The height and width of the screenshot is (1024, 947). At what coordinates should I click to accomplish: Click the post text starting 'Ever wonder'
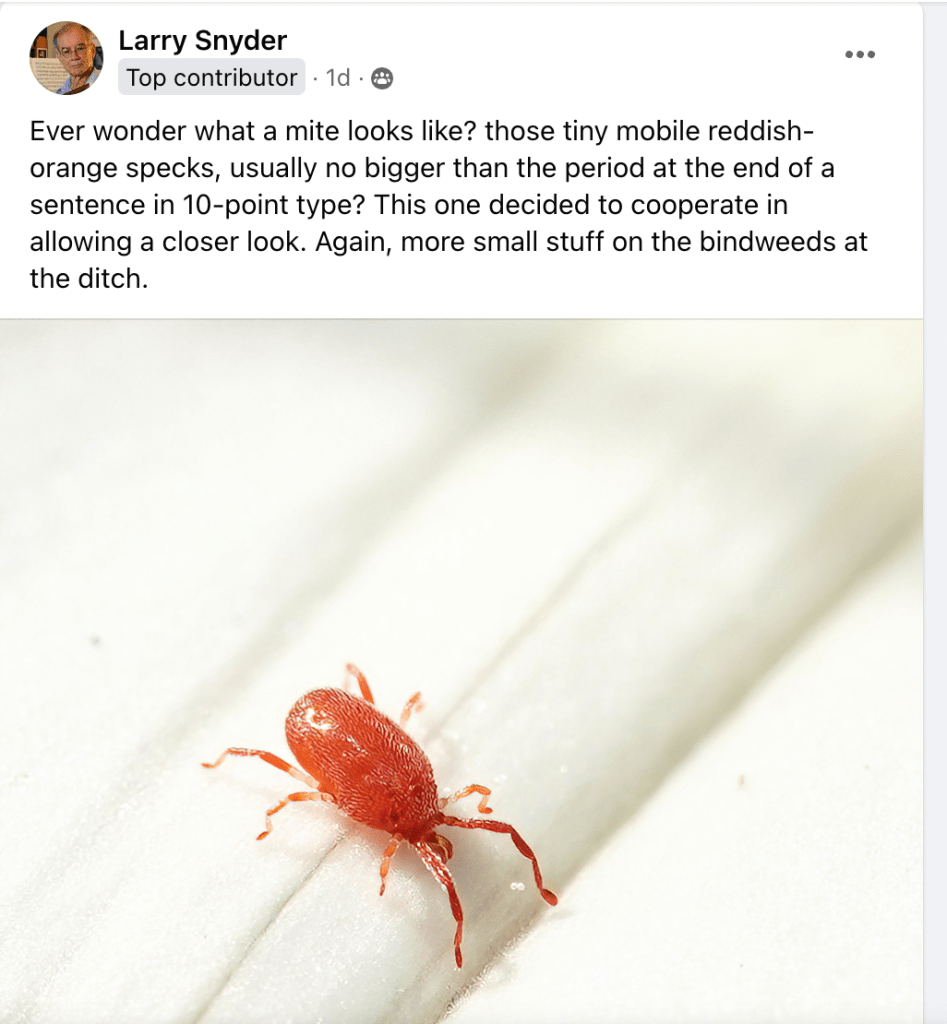pos(448,204)
